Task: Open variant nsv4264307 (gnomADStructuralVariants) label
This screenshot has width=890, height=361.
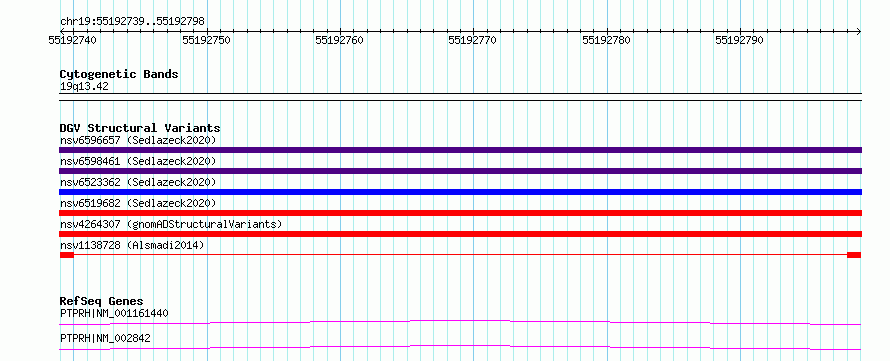Action: pyautogui.click(x=171, y=224)
